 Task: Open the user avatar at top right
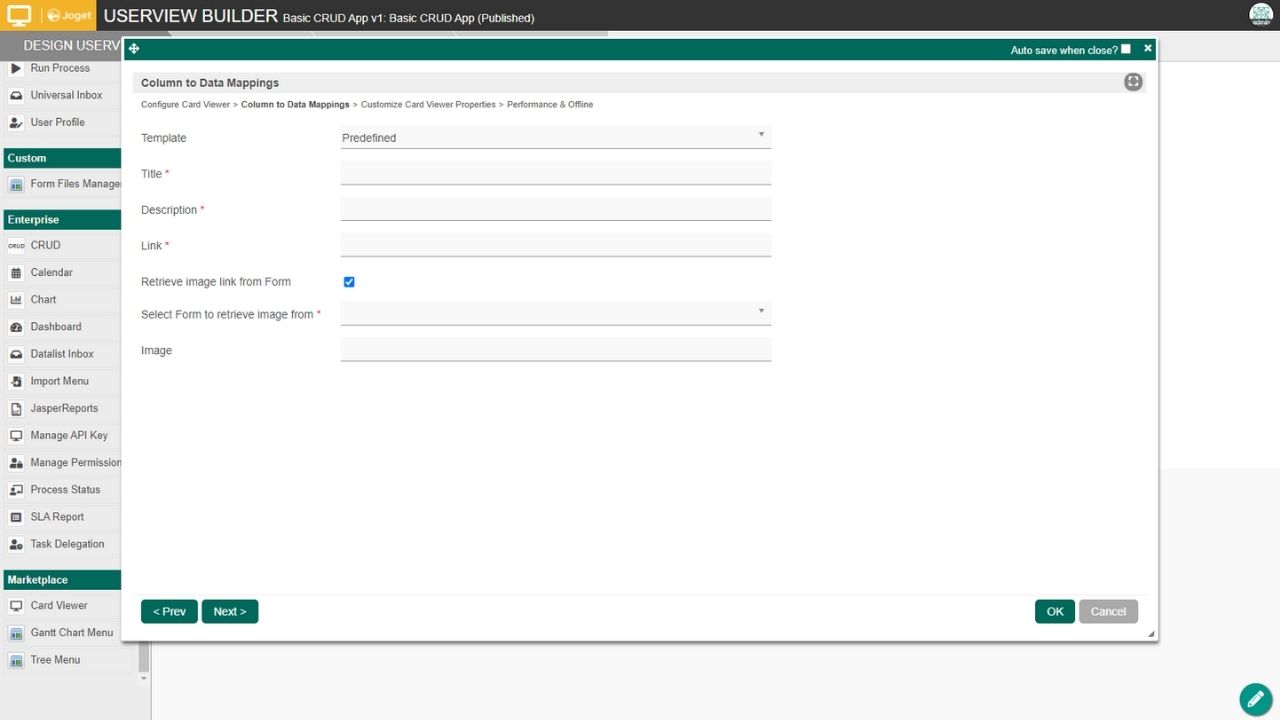(1261, 15)
